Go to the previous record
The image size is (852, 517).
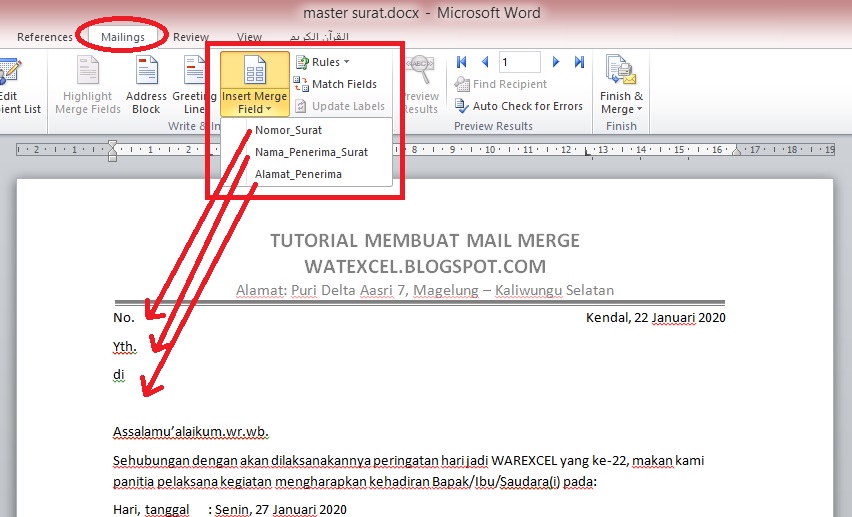click(485, 62)
